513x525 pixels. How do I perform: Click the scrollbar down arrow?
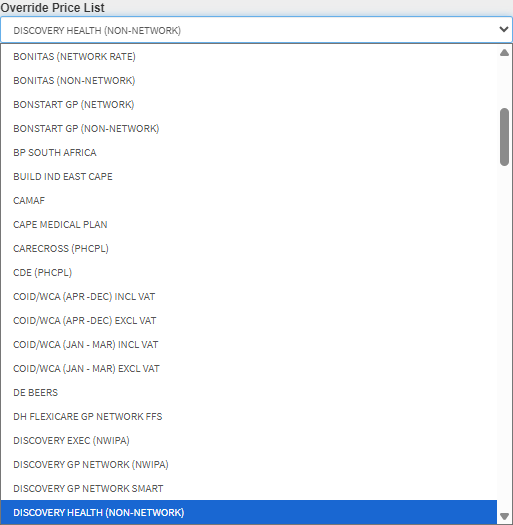[504, 516]
